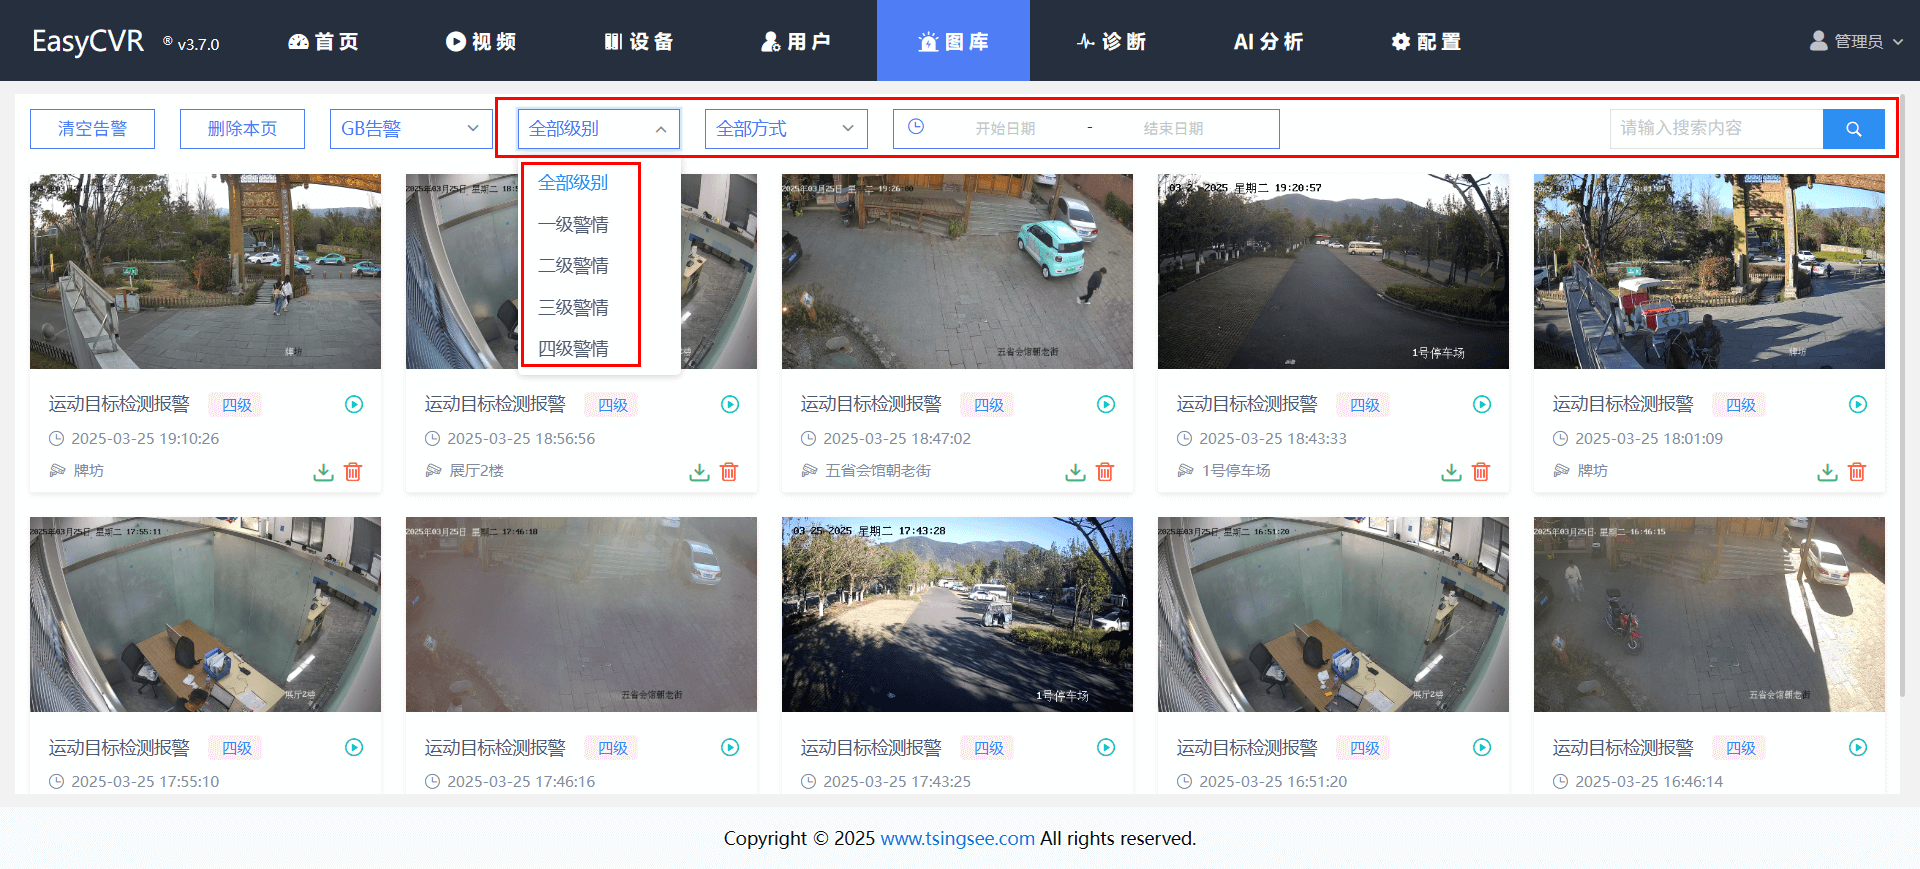Choose 三级警情 in the dropdown list

pyautogui.click(x=573, y=308)
